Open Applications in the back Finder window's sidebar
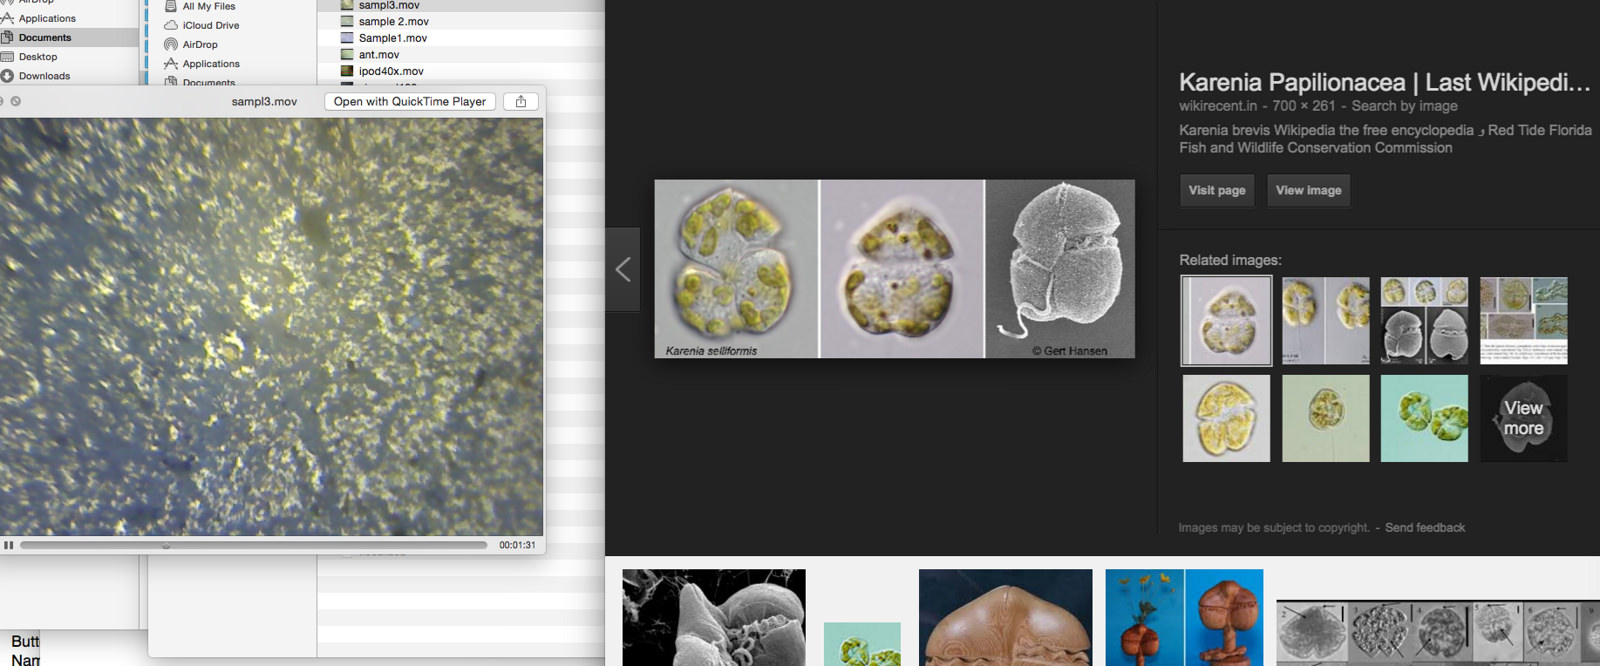Viewport: 1600px width, 666px height. pos(46,18)
